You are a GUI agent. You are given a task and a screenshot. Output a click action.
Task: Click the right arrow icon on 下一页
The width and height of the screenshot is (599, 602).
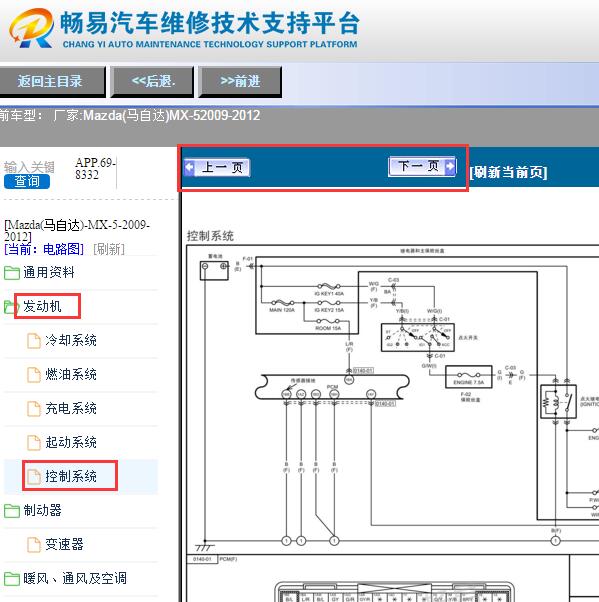tap(450, 167)
